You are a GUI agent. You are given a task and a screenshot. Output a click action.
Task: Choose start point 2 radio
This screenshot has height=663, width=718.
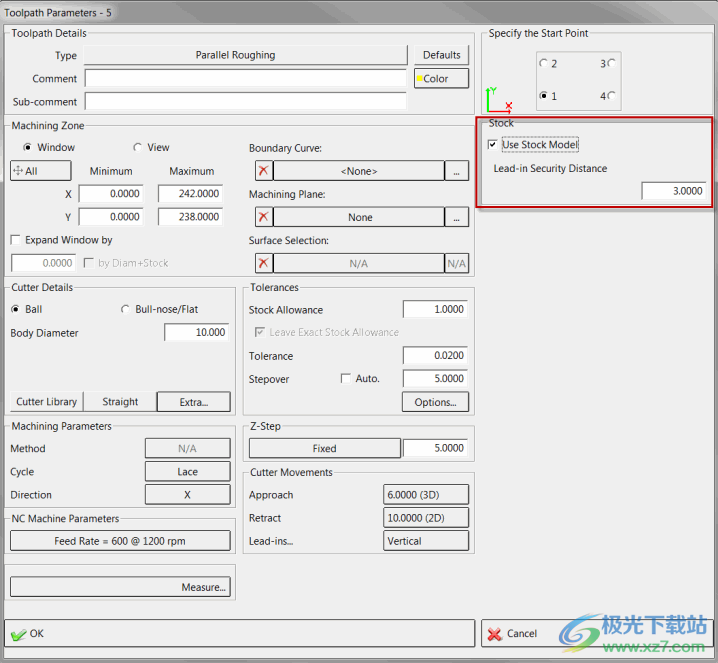(x=544, y=63)
